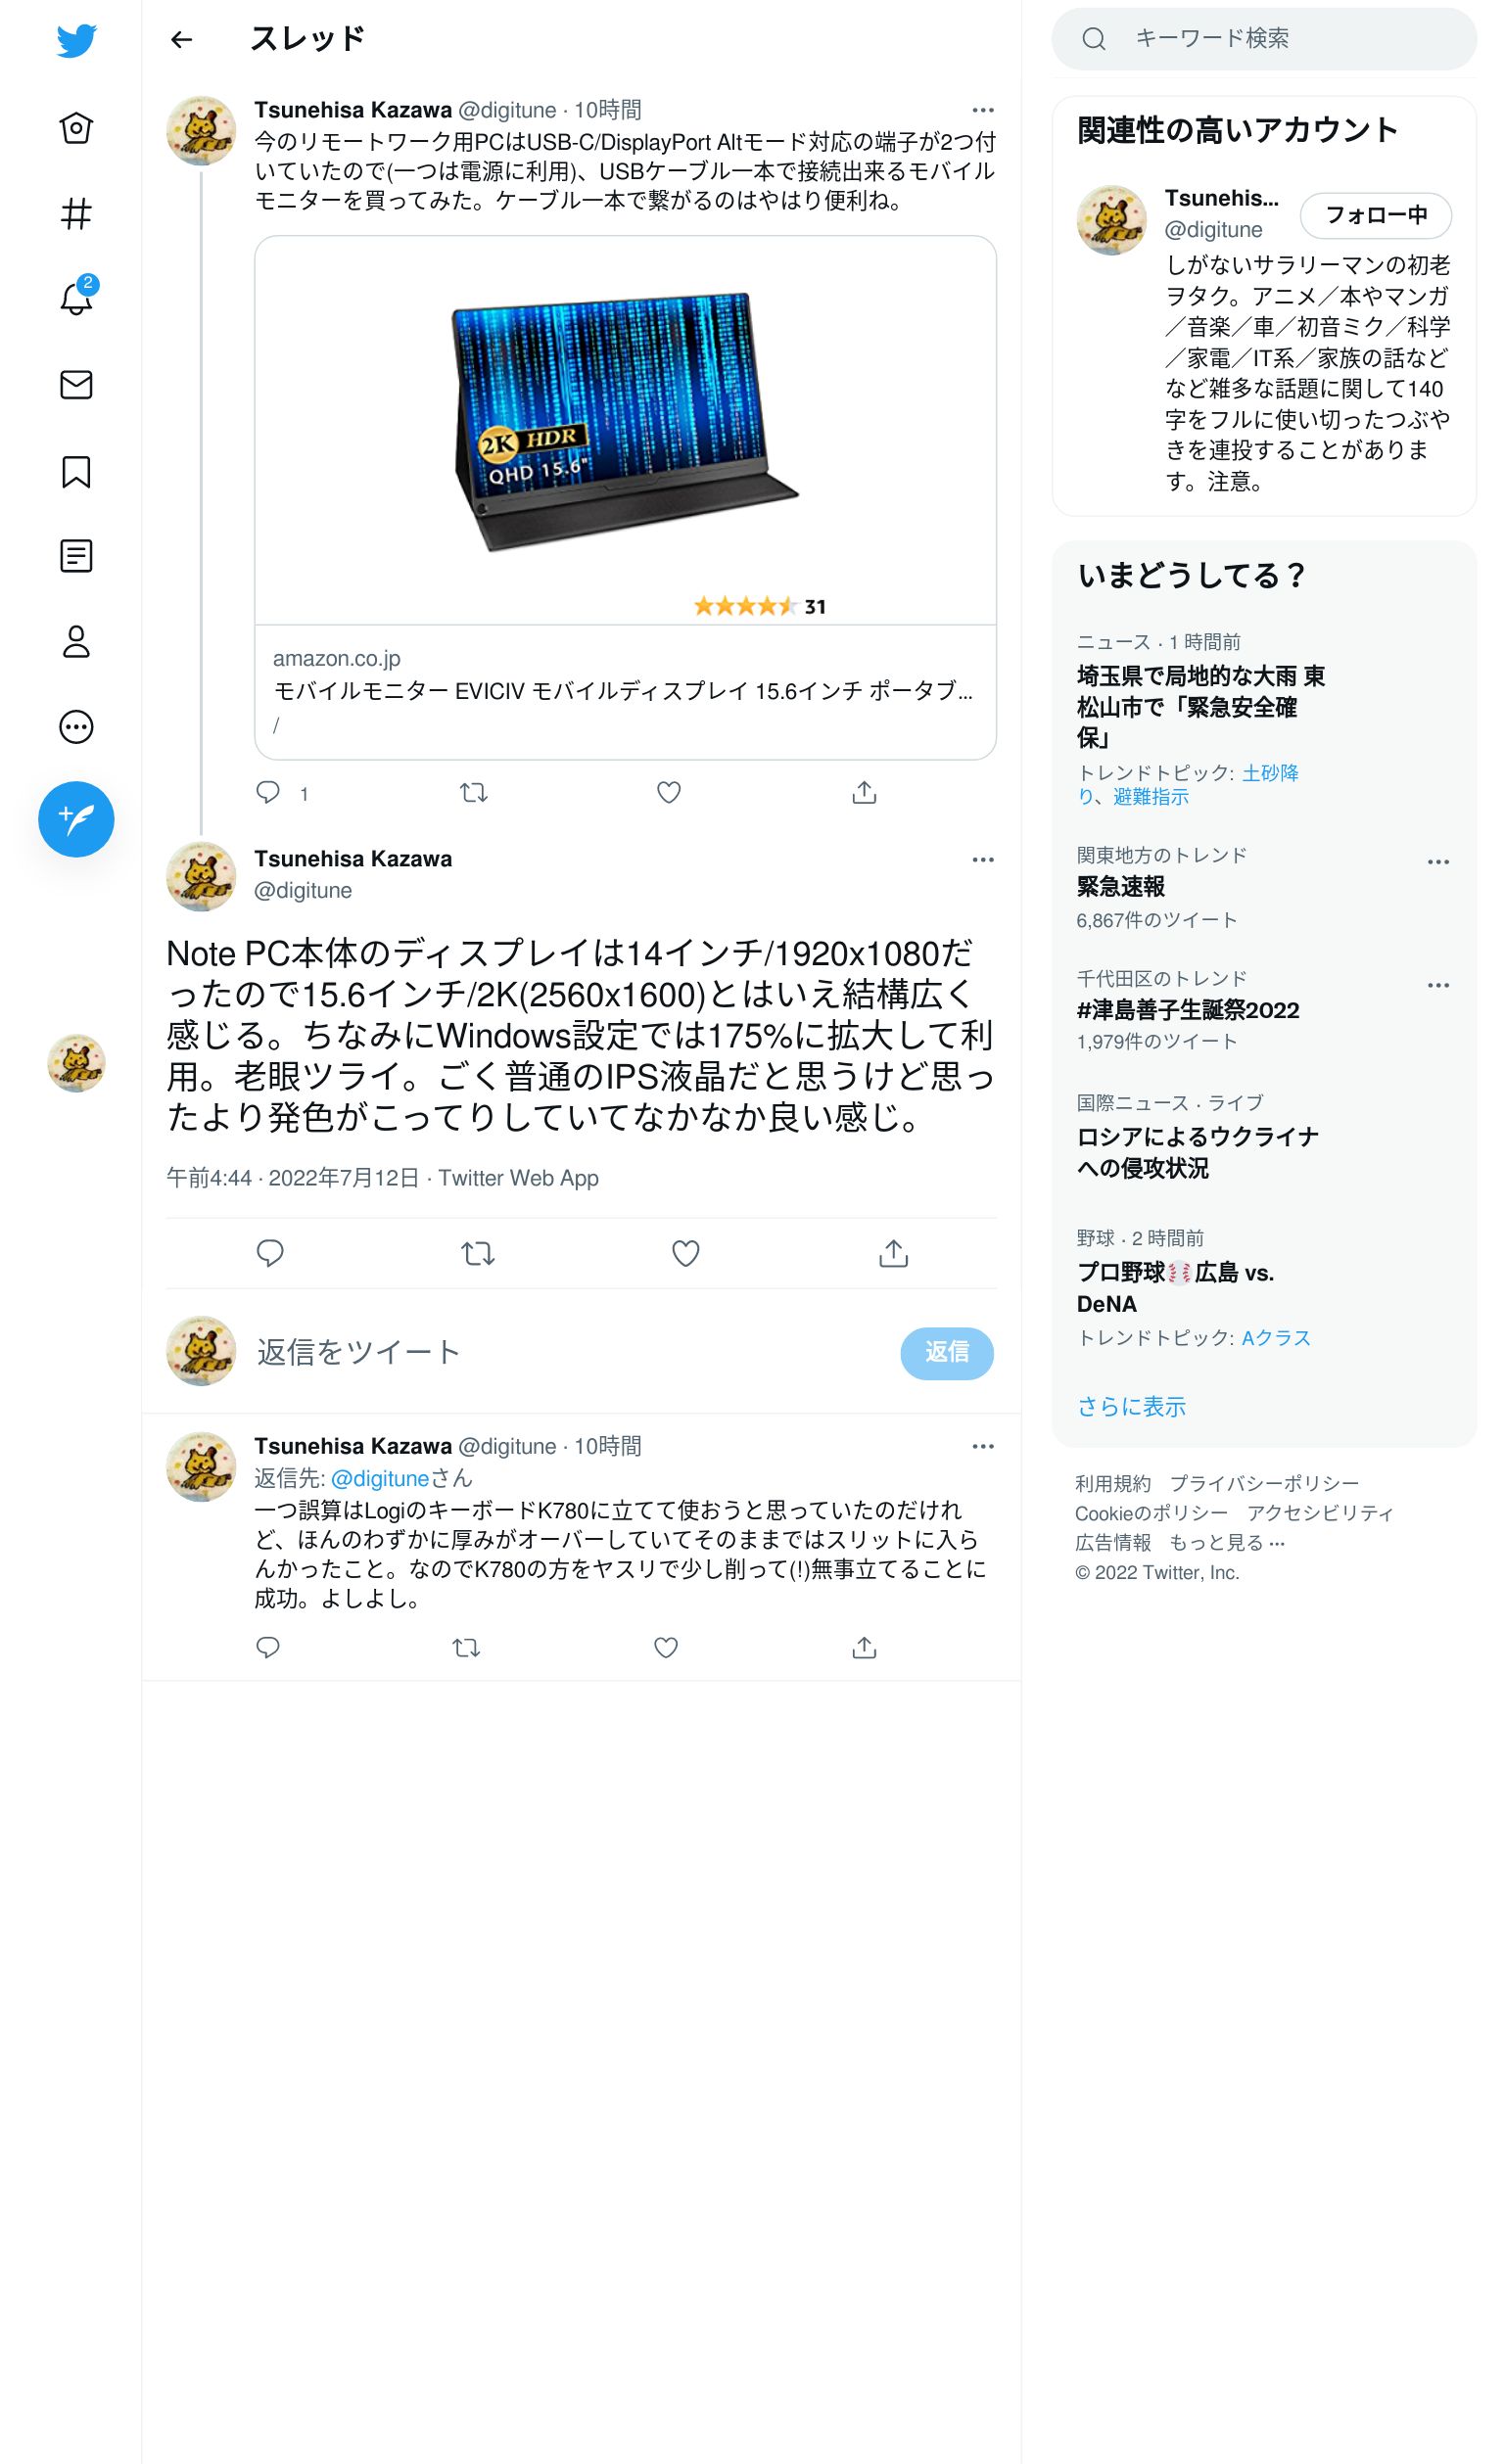Open the sidebar more circle menu
Viewport: 1504px width, 2464px height.
76,727
